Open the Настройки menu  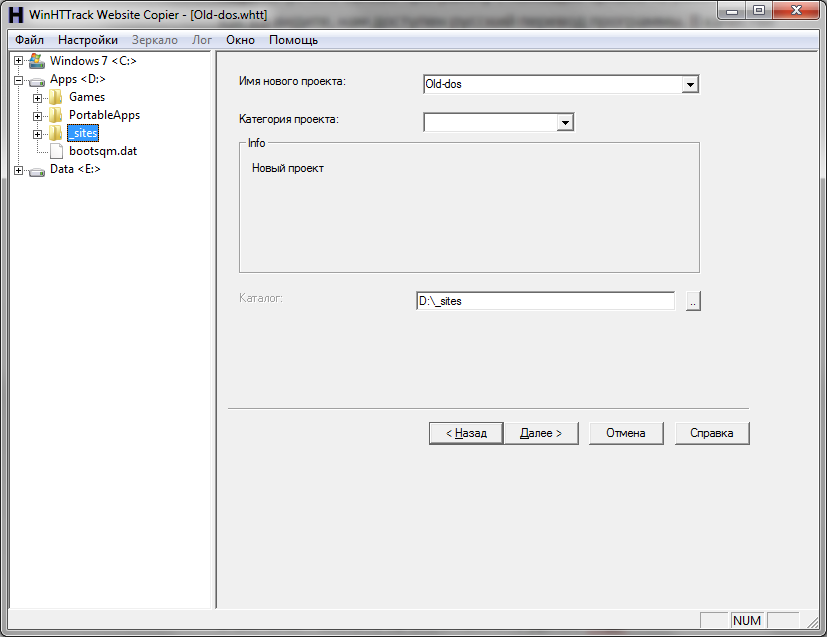point(88,40)
